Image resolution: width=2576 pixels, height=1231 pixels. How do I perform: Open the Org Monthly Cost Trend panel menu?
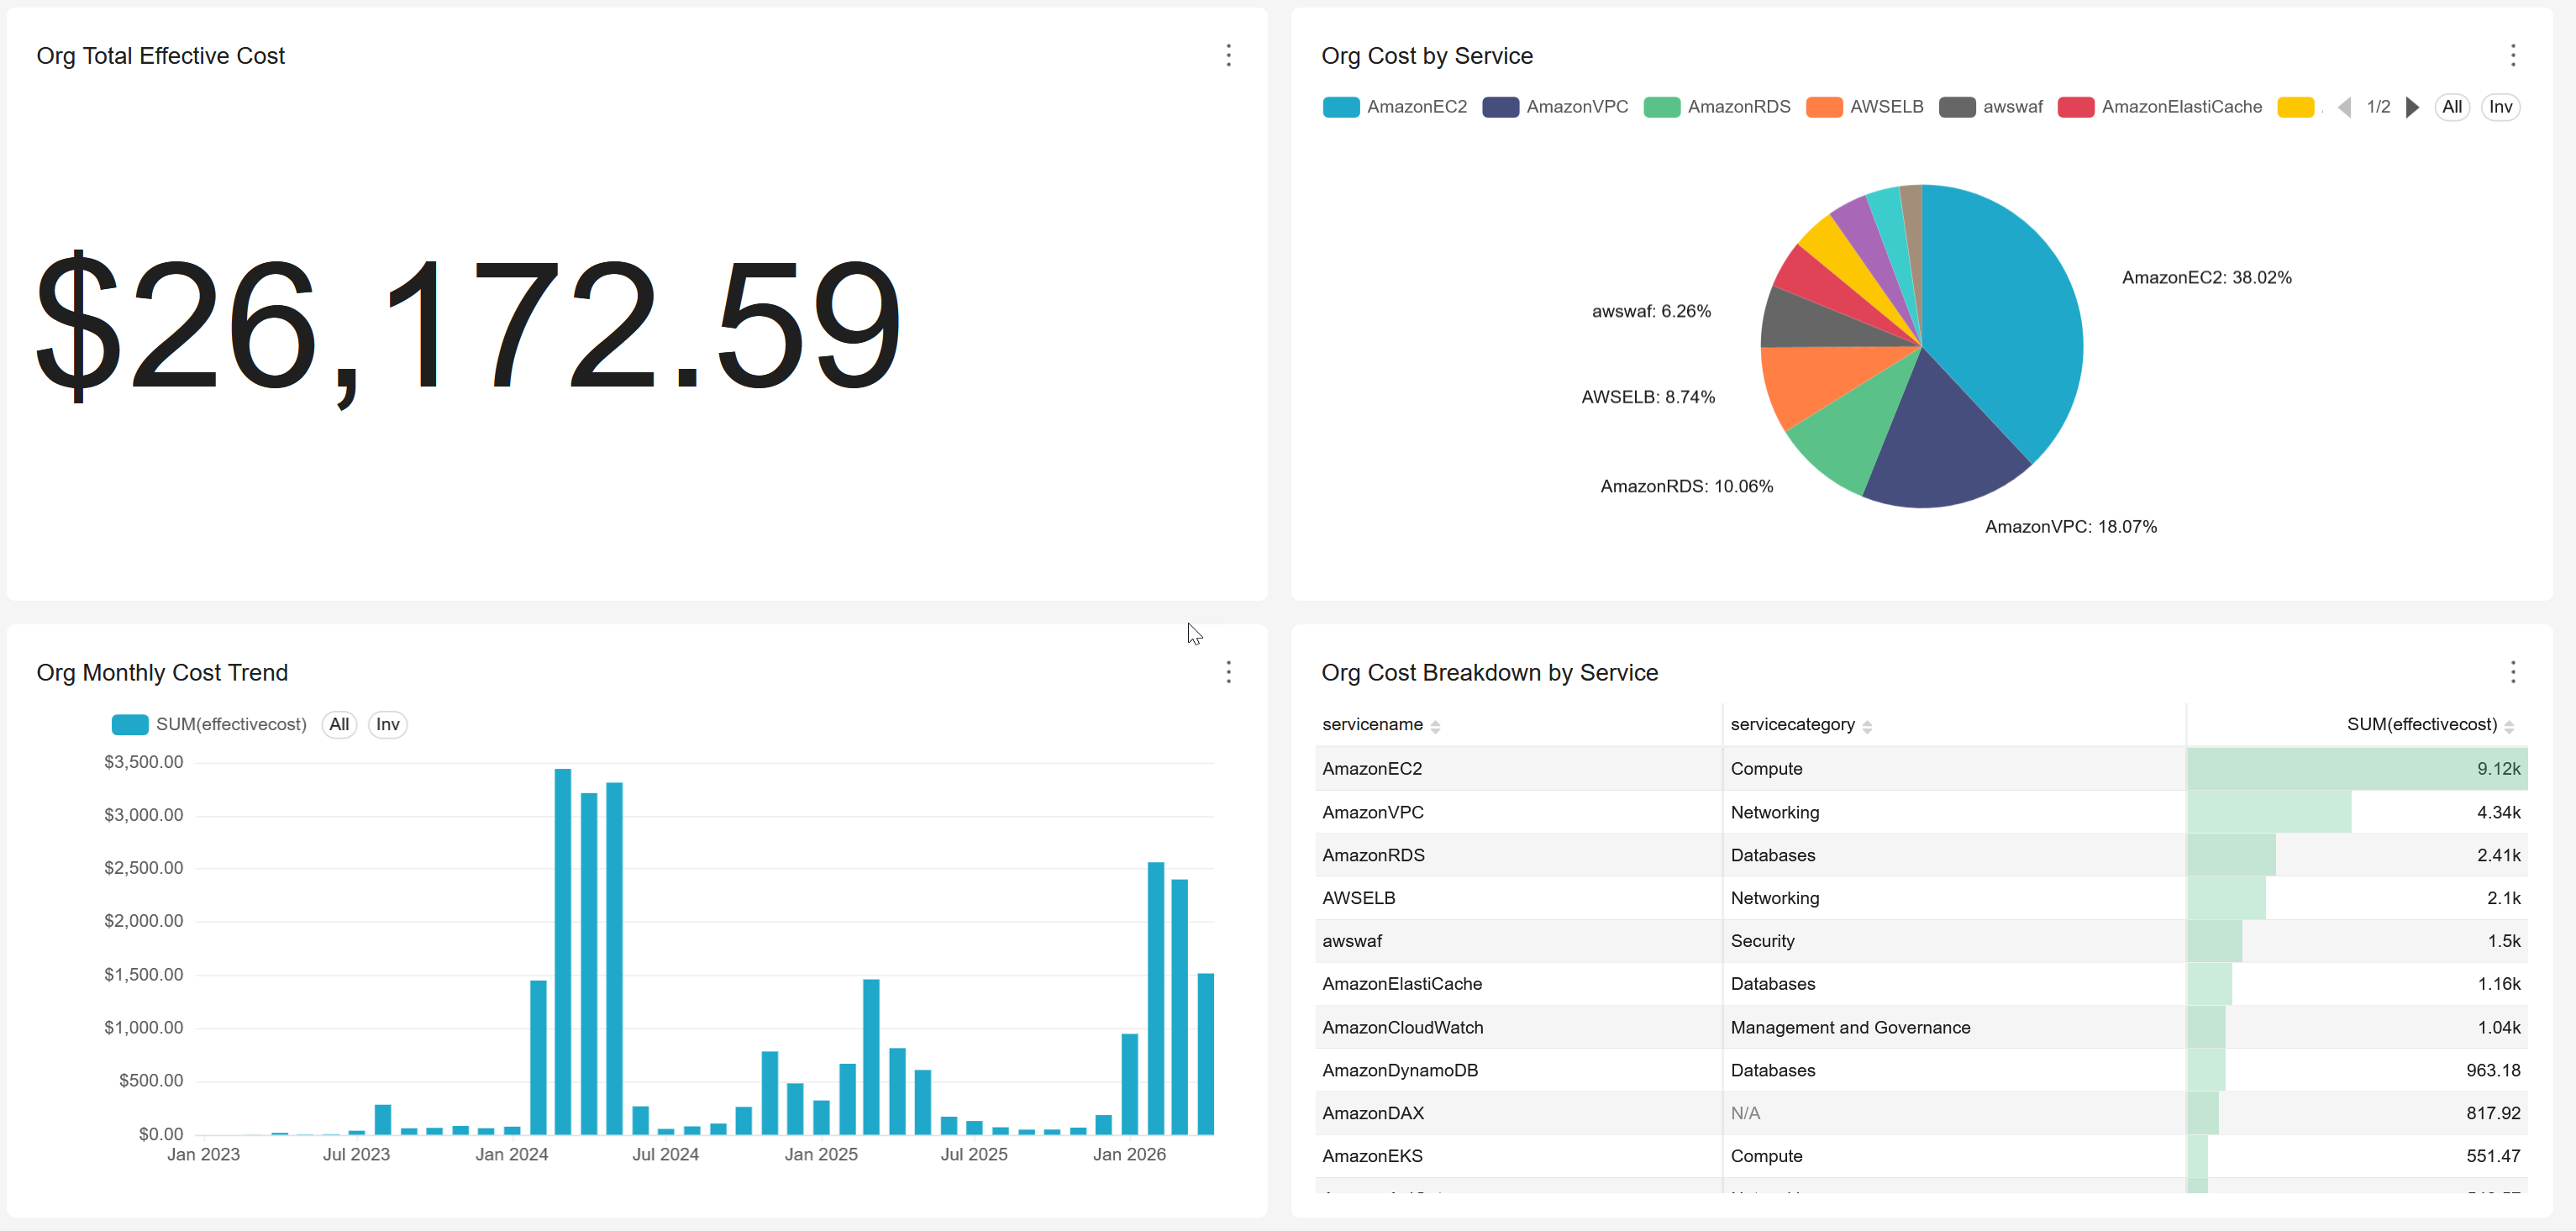pos(1228,672)
